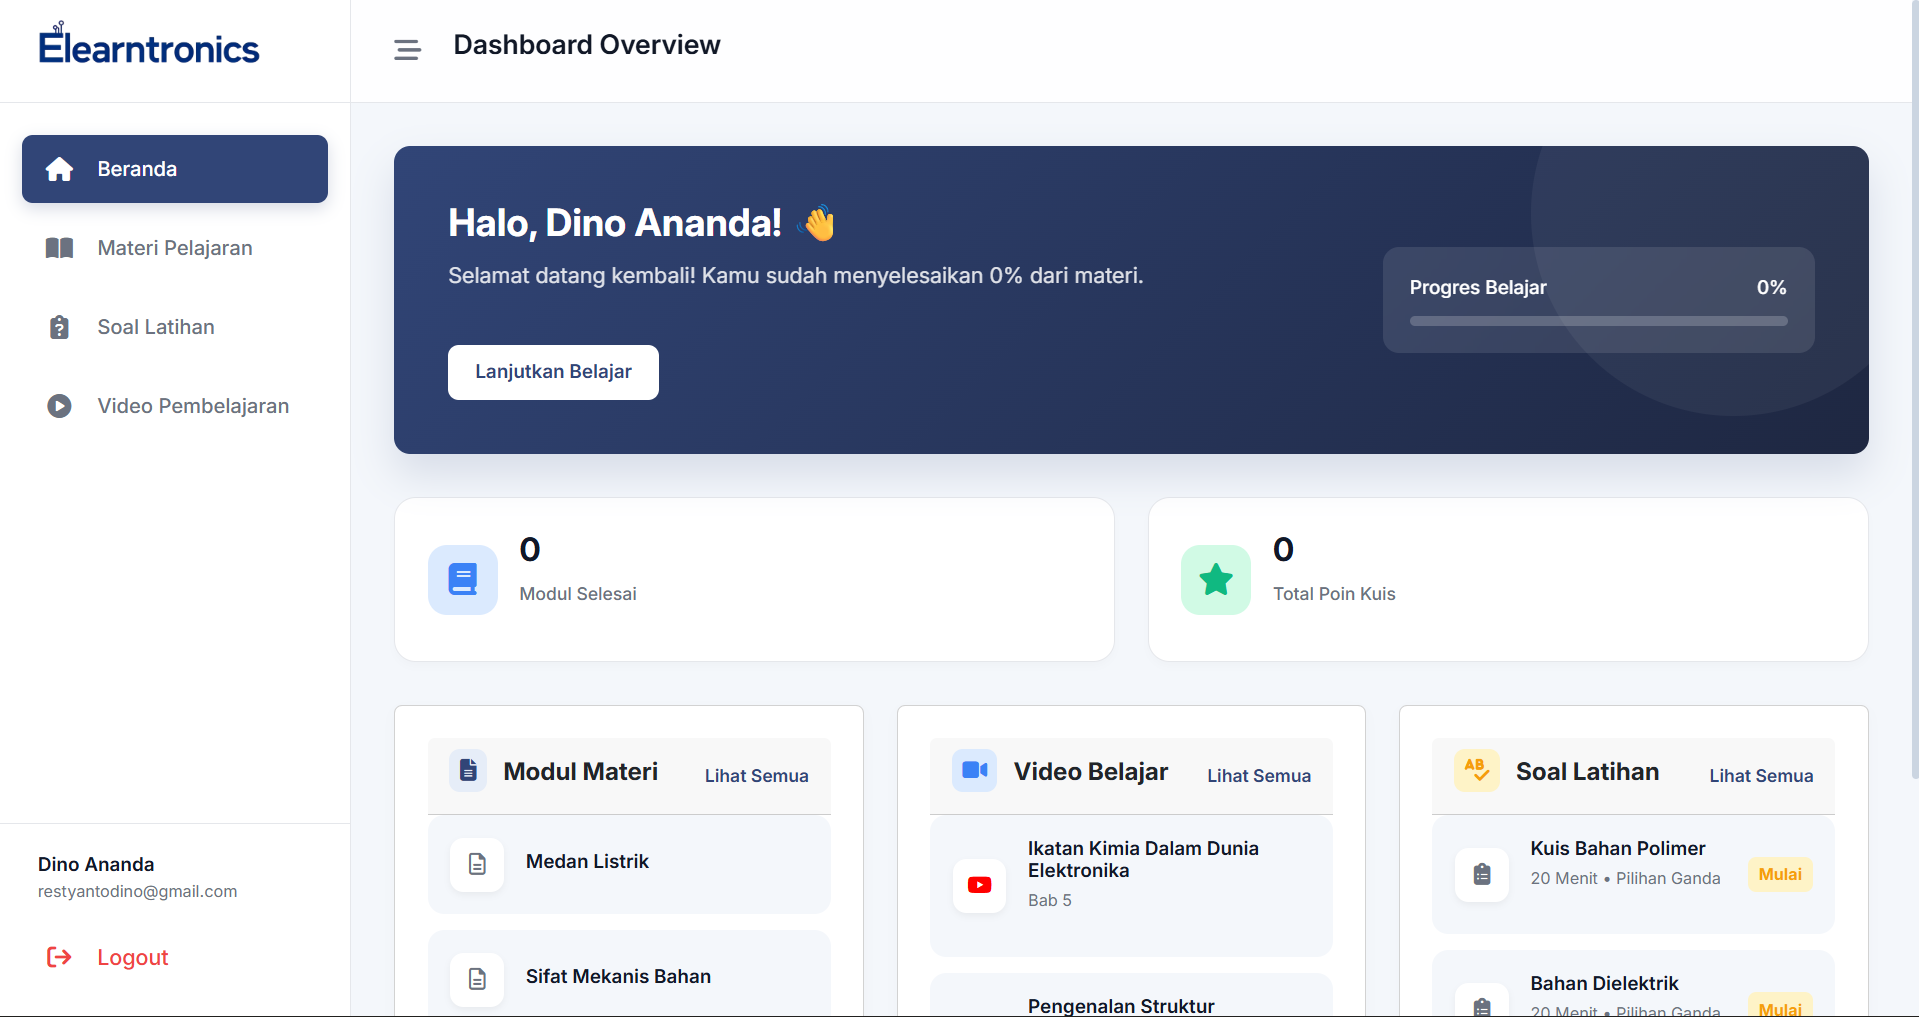This screenshot has width=1919, height=1017.
Task: Toggle the hamburger sidebar menu icon
Action: [x=407, y=50]
